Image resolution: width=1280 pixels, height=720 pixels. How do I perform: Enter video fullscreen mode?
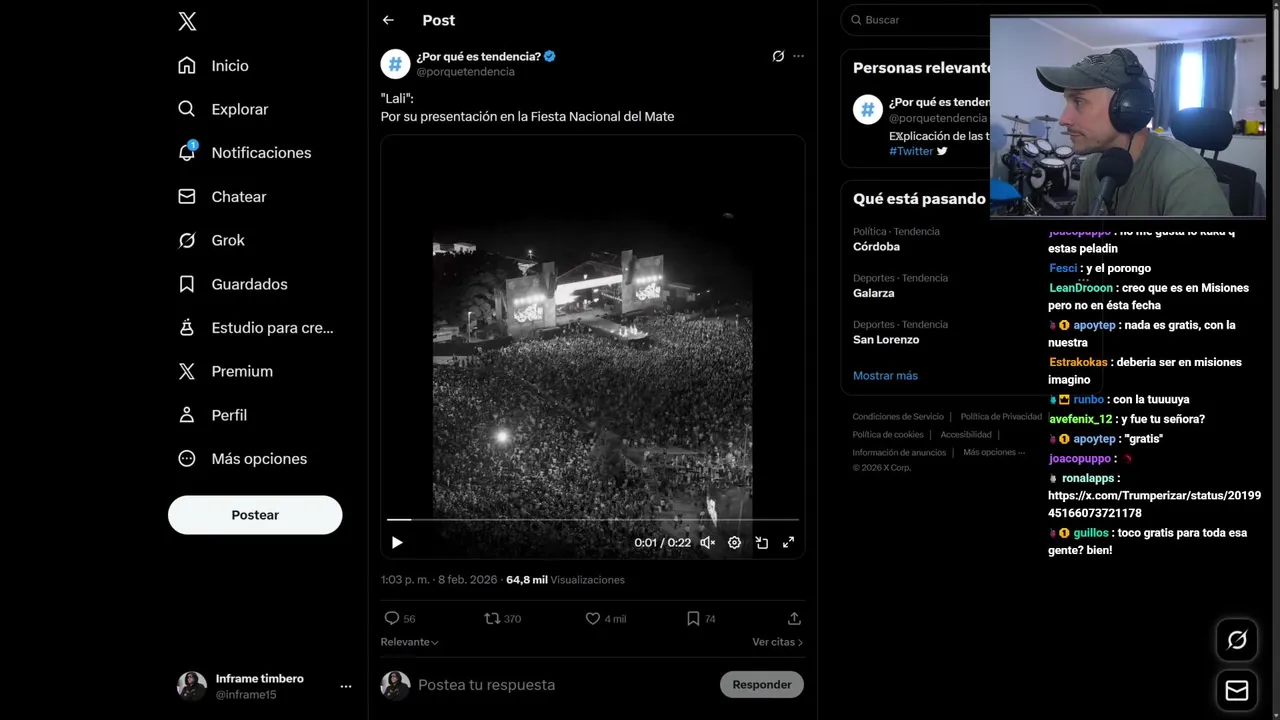point(788,543)
